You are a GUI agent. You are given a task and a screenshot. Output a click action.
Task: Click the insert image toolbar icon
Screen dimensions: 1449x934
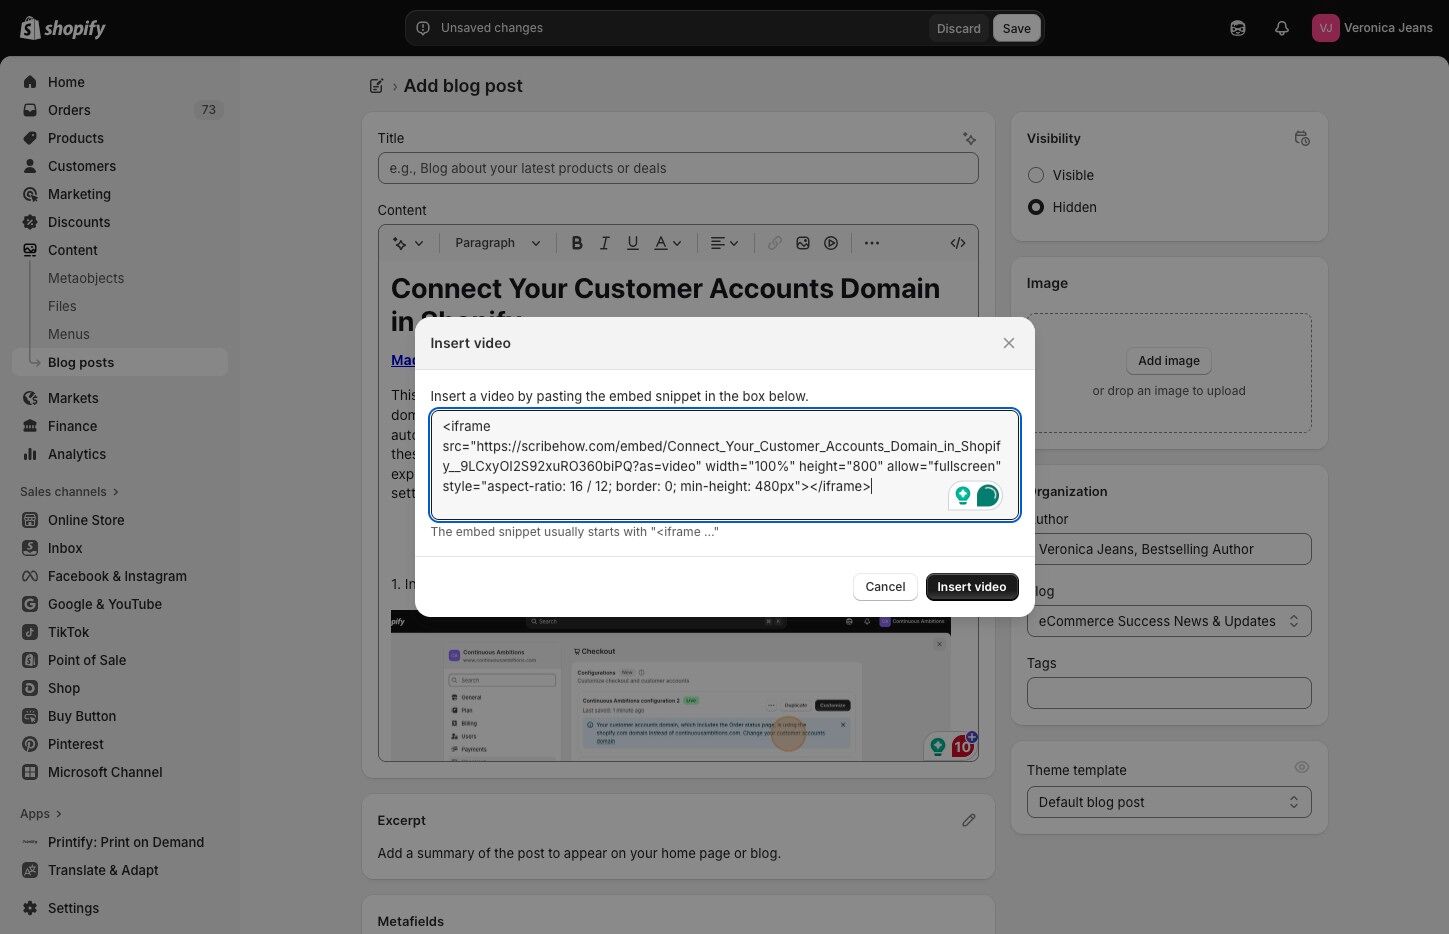point(803,243)
